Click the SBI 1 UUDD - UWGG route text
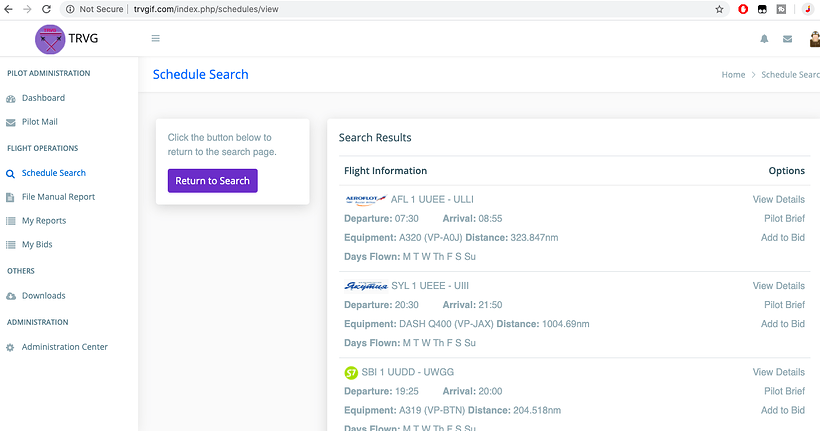The image size is (820, 431). pos(408,372)
